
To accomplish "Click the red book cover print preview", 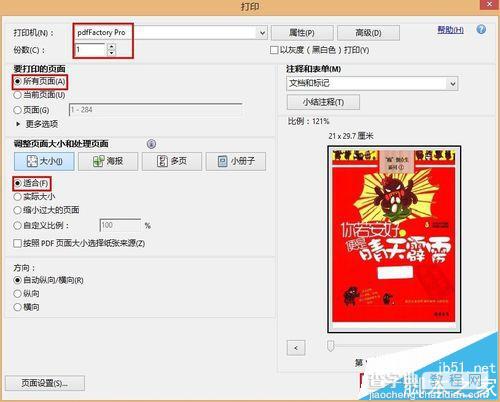I will pos(394,239).
